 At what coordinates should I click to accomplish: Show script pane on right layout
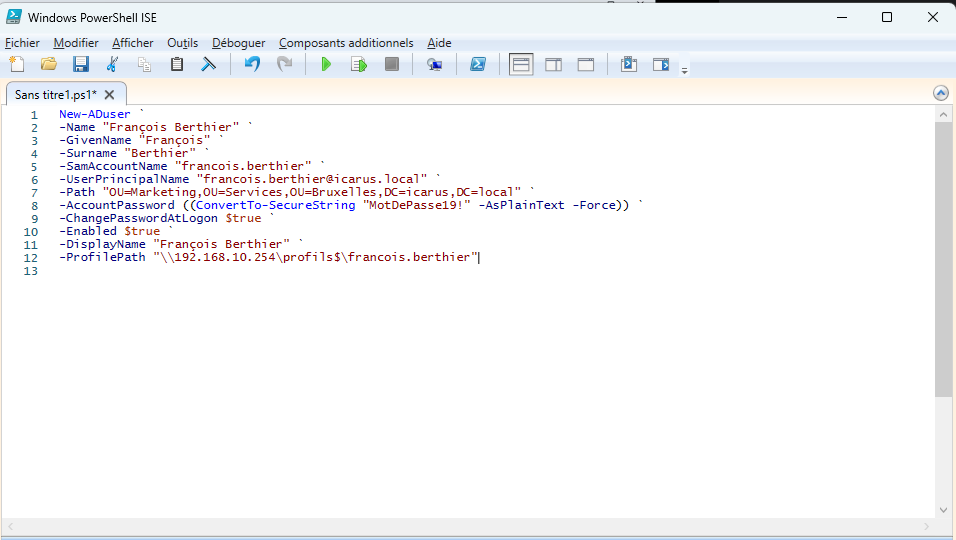pos(553,64)
